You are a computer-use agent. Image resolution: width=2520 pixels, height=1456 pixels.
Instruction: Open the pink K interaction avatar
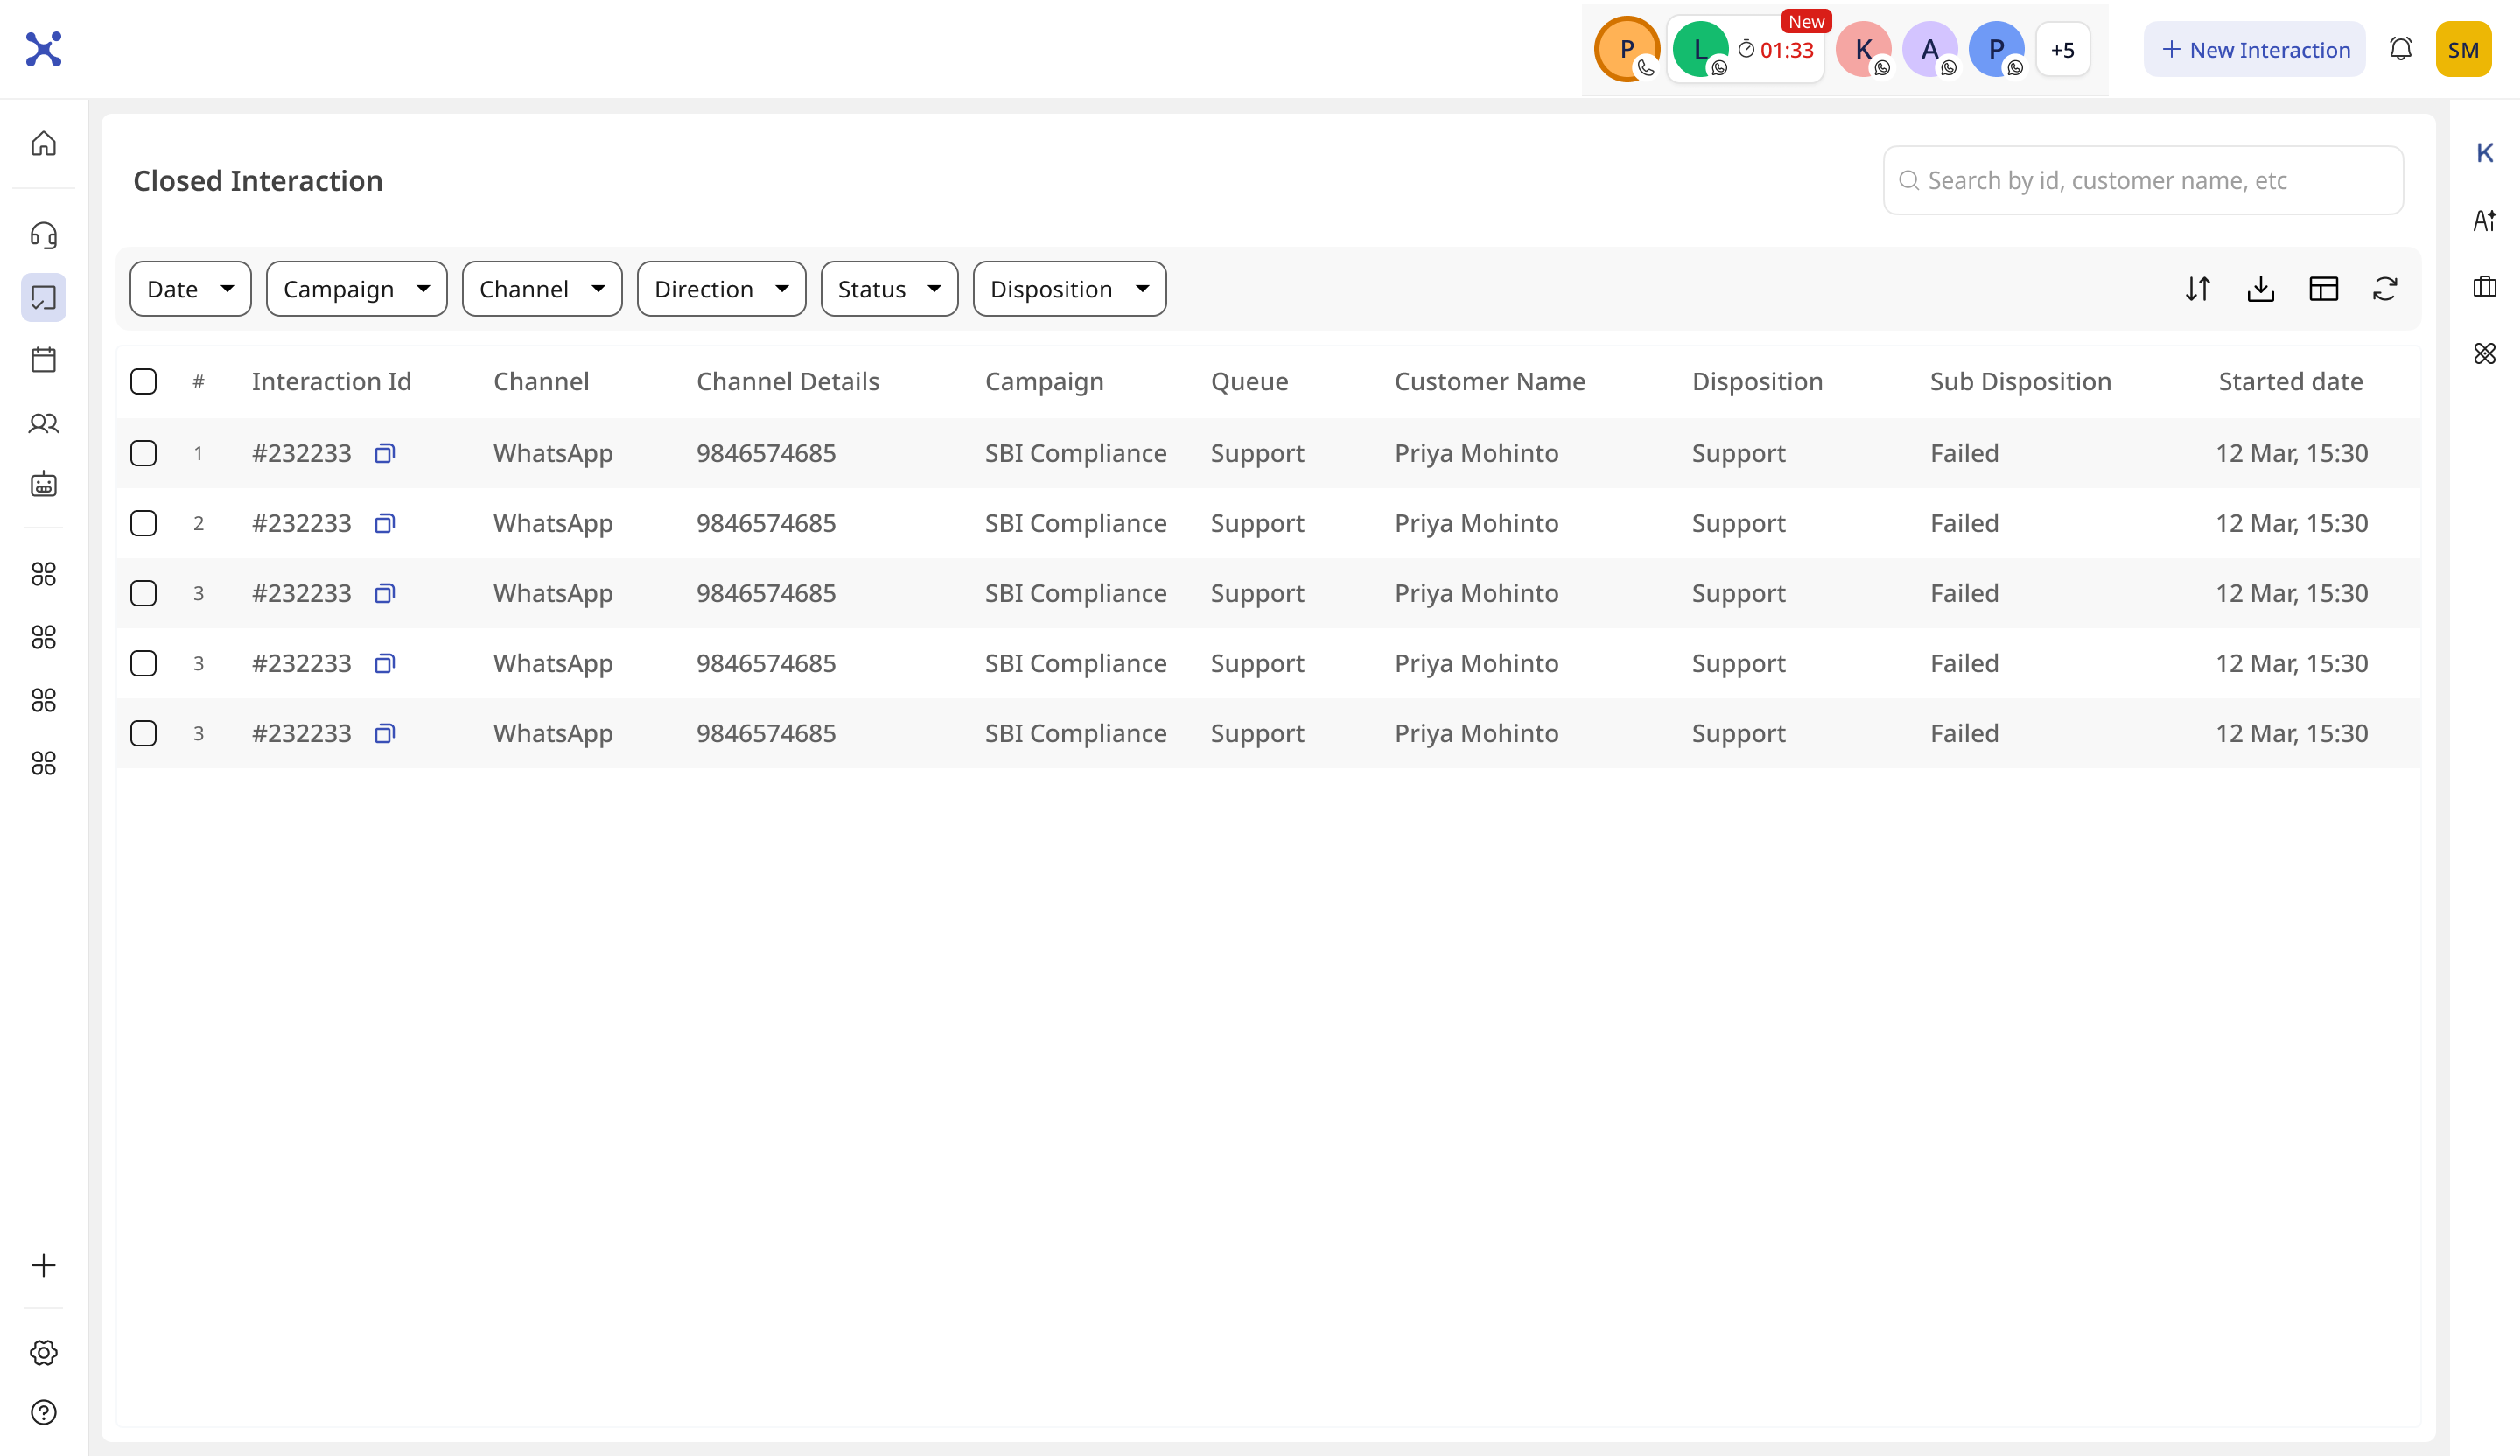tap(1863, 49)
